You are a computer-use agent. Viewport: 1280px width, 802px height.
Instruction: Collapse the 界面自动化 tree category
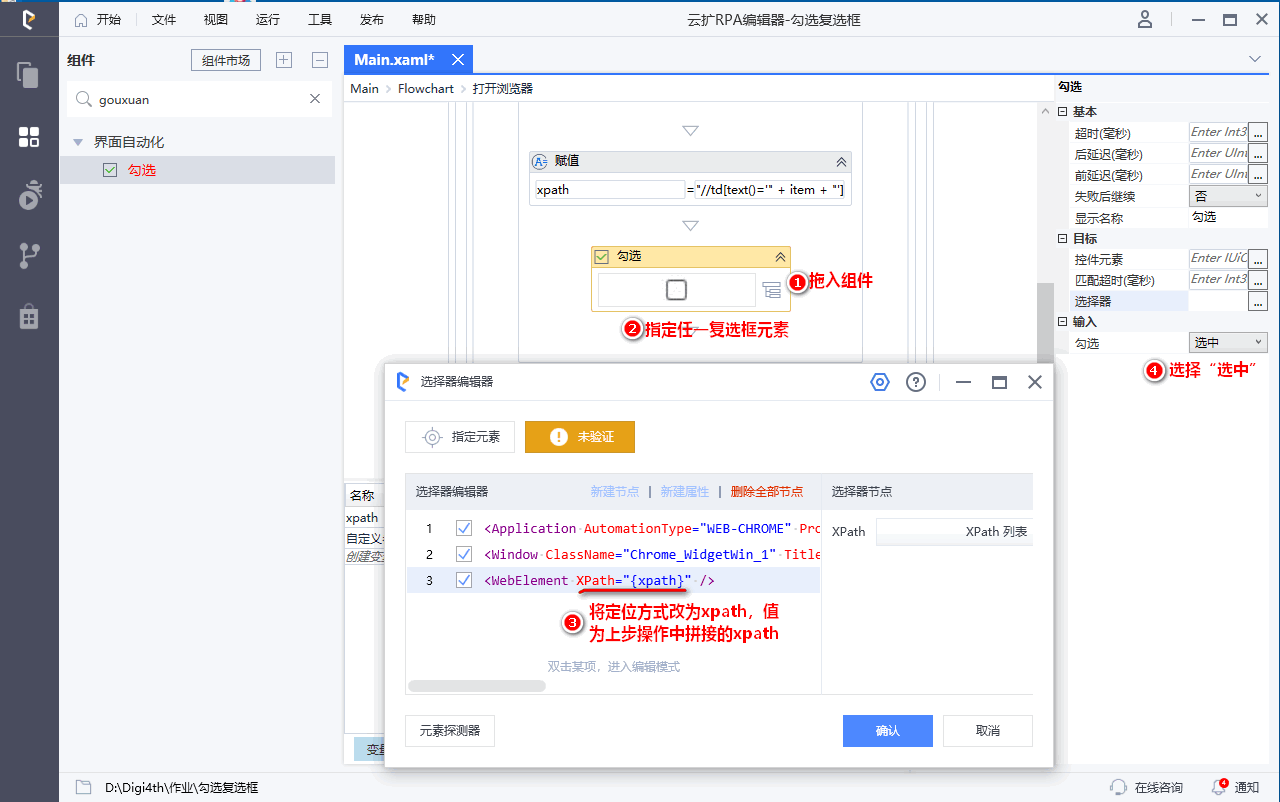click(78, 143)
